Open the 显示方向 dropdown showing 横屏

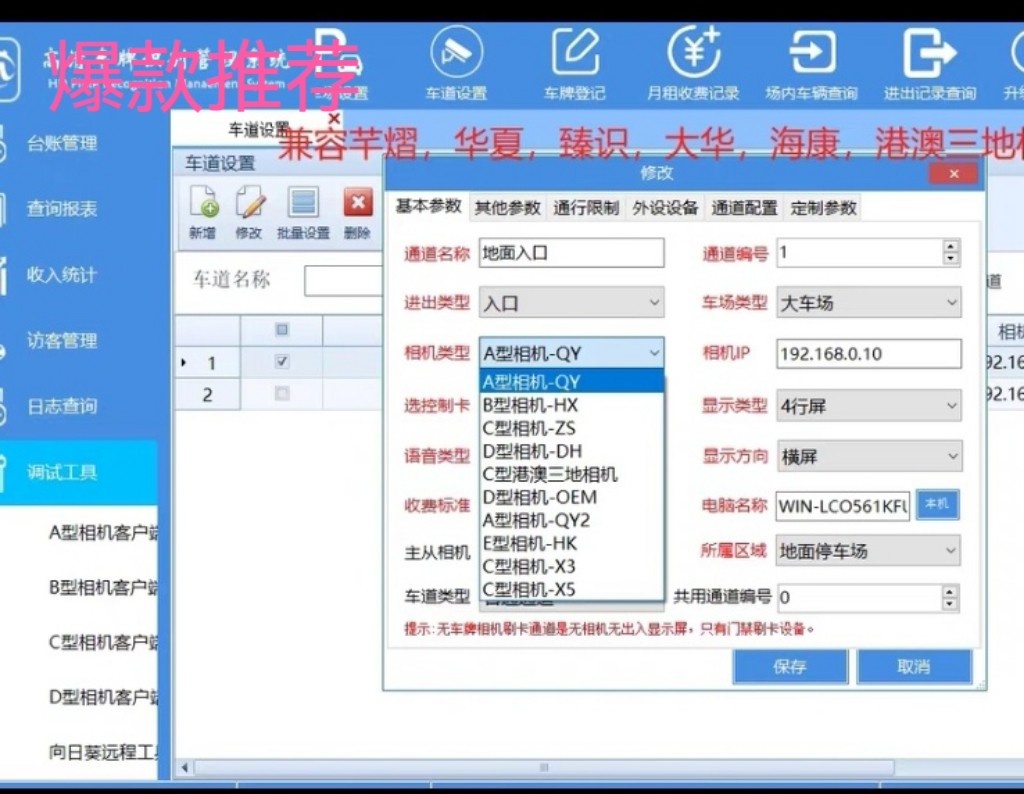868,456
